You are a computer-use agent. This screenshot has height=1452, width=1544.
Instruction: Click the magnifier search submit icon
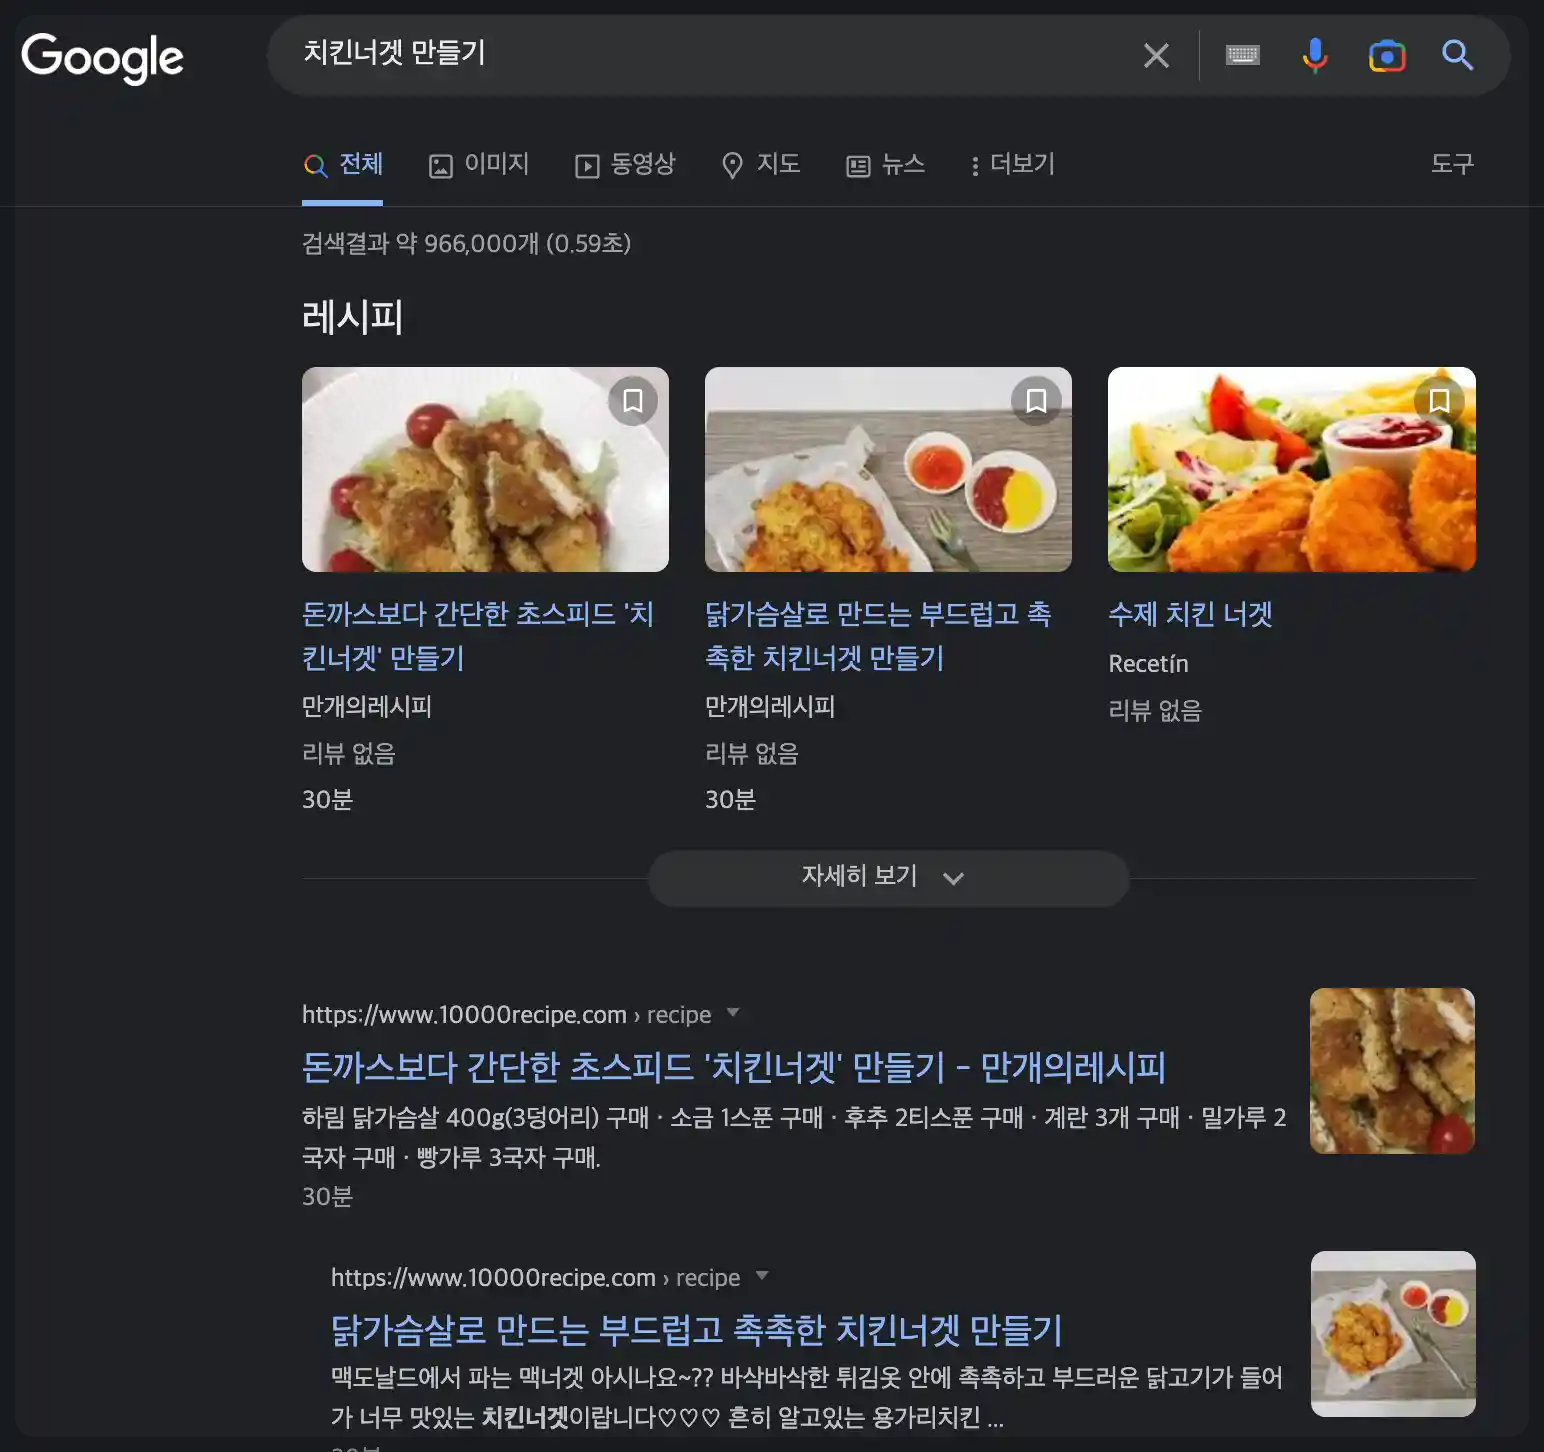(1457, 55)
